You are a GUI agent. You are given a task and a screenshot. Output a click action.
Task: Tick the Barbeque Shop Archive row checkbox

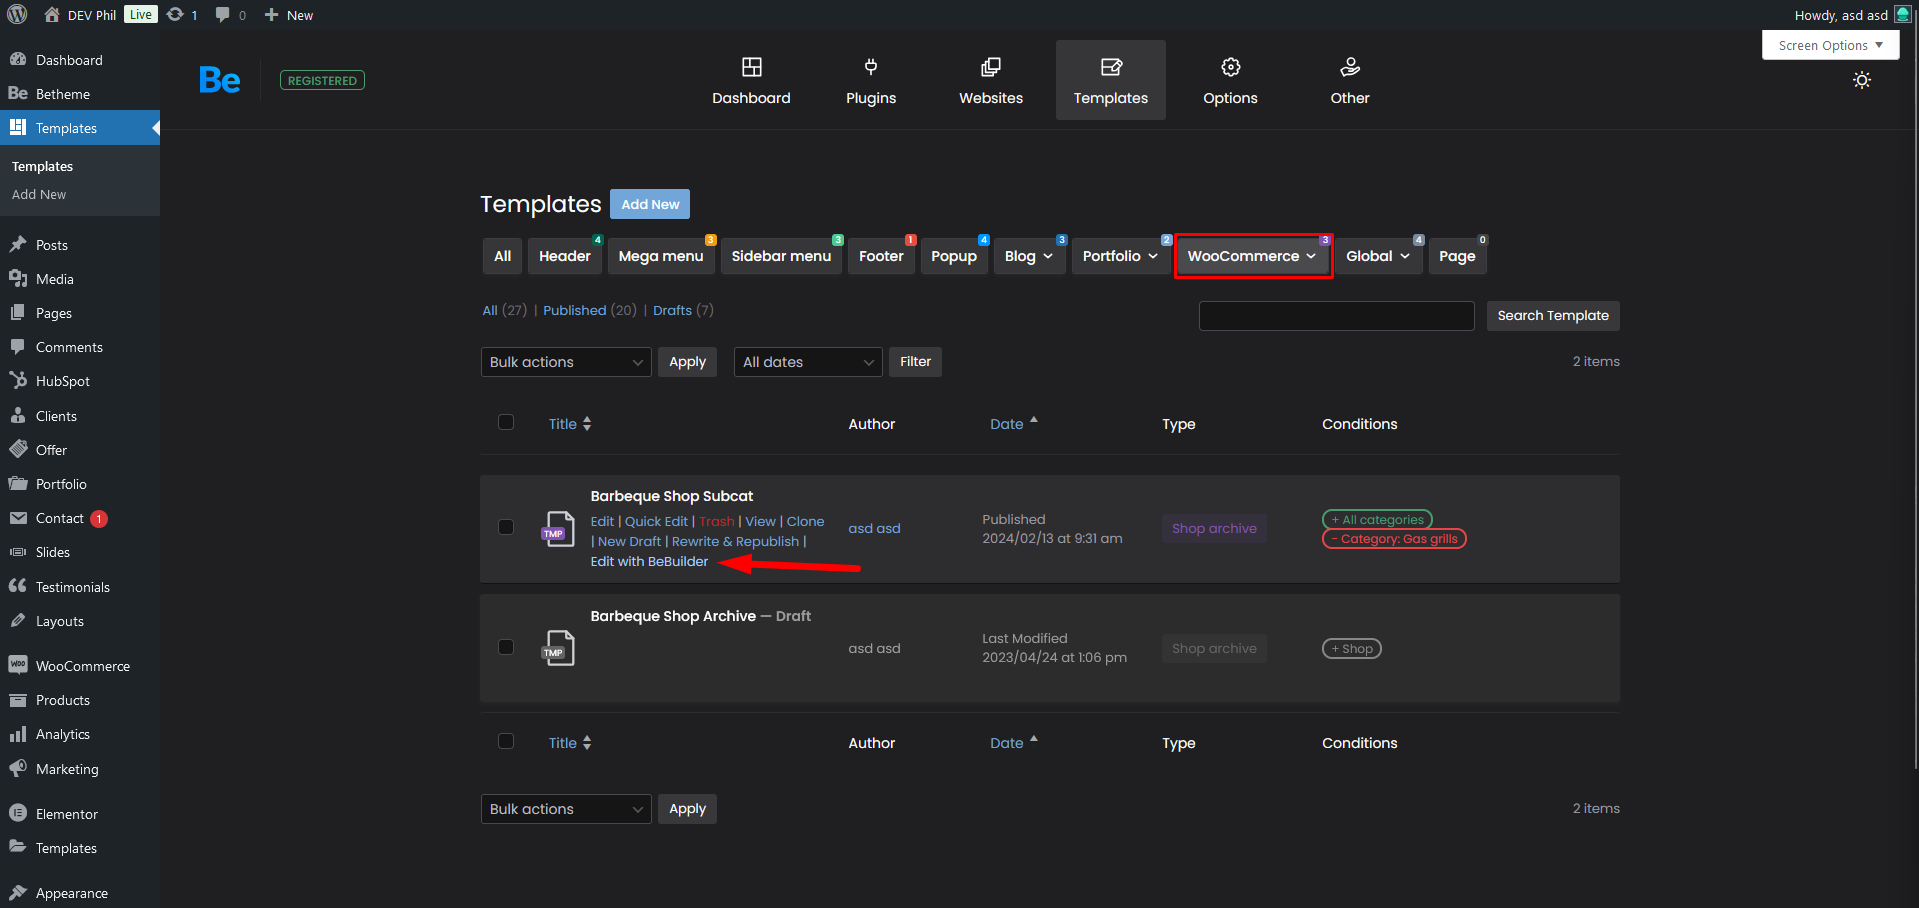point(506,647)
